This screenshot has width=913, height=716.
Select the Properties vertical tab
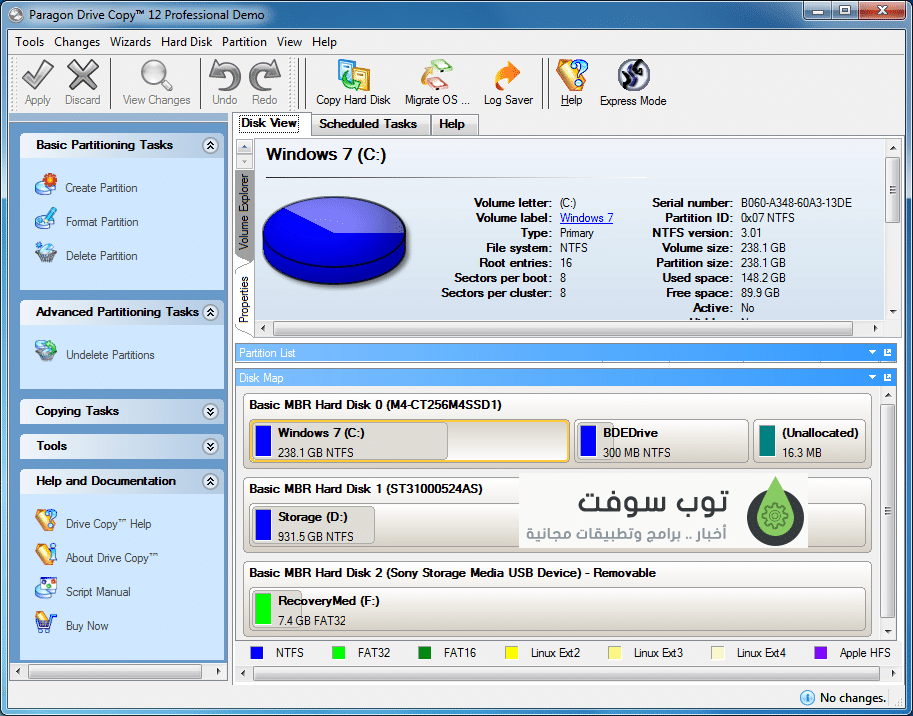[x=244, y=299]
